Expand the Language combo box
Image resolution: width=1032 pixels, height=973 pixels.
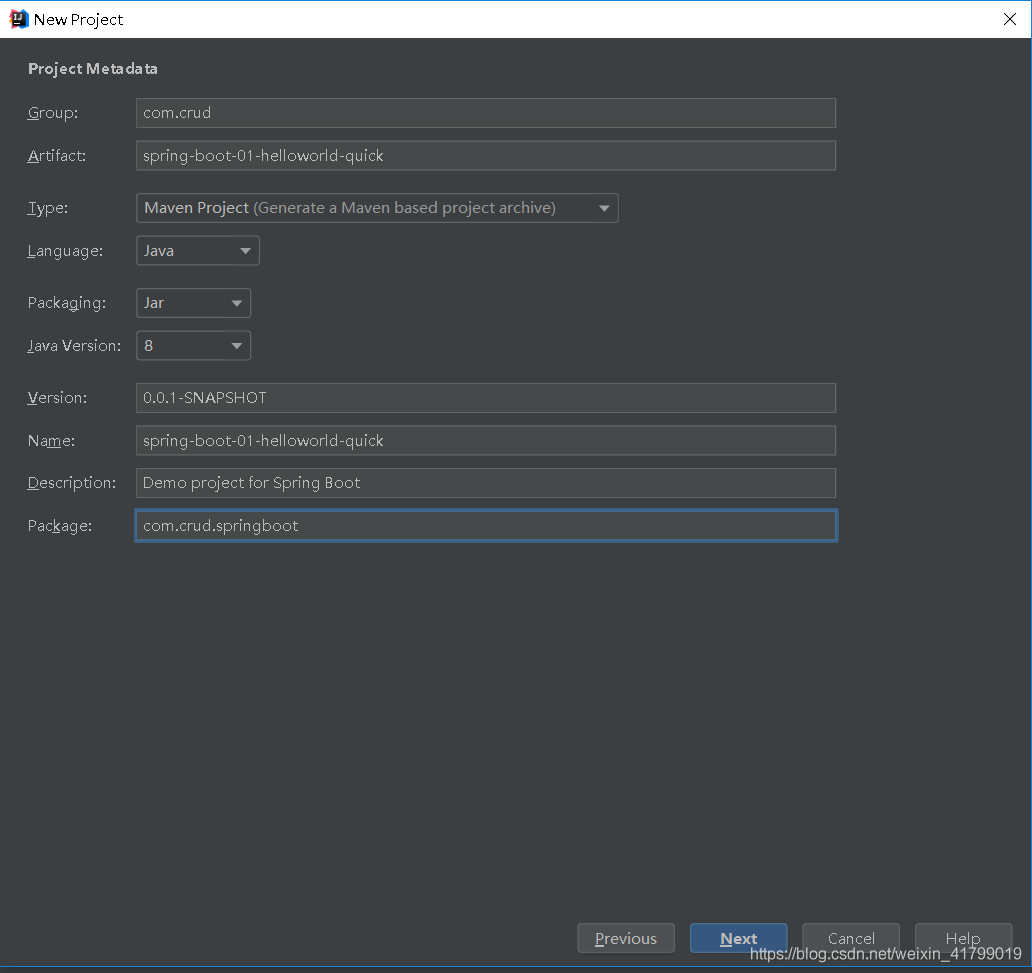(197, 251)
